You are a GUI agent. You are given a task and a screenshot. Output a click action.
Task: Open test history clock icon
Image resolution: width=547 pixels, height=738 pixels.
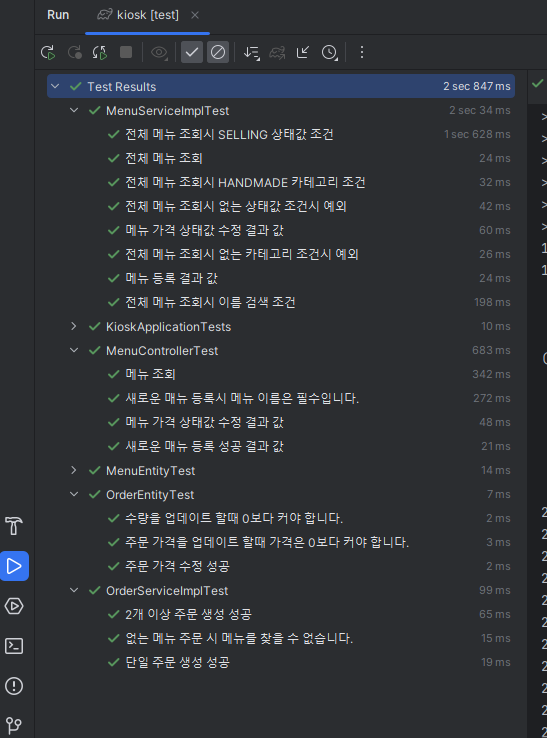329,52
